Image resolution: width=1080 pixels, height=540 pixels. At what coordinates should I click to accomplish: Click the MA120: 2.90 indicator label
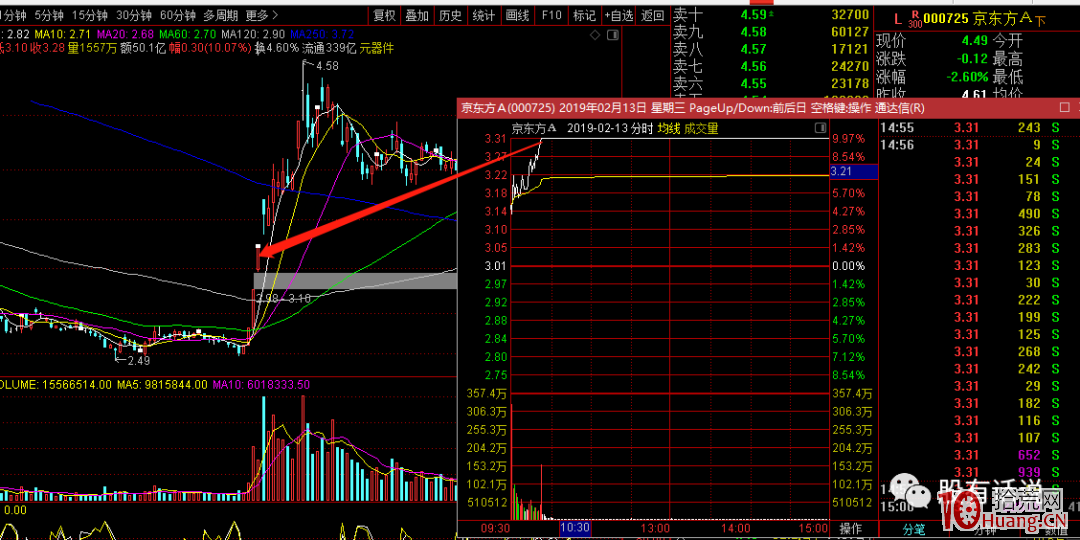point(253,34)
